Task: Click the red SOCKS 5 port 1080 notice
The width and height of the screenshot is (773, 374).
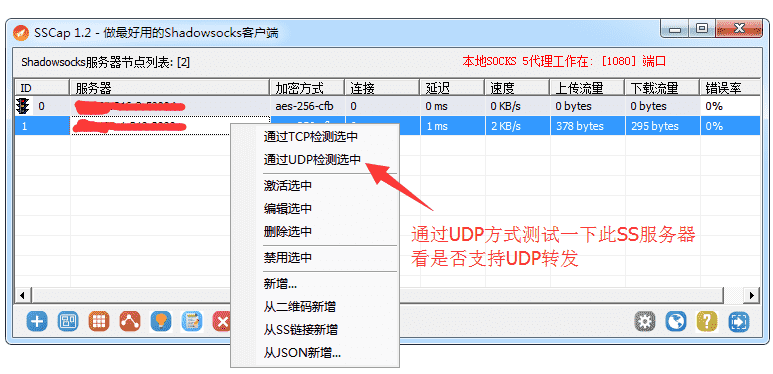Action: (564, 62)
